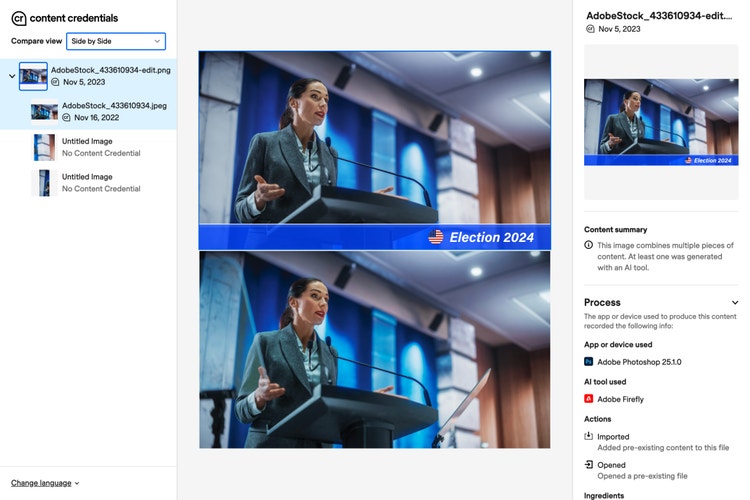Select AdobeStock_433610934-edit.png thumbnail in sidebar

33,76
